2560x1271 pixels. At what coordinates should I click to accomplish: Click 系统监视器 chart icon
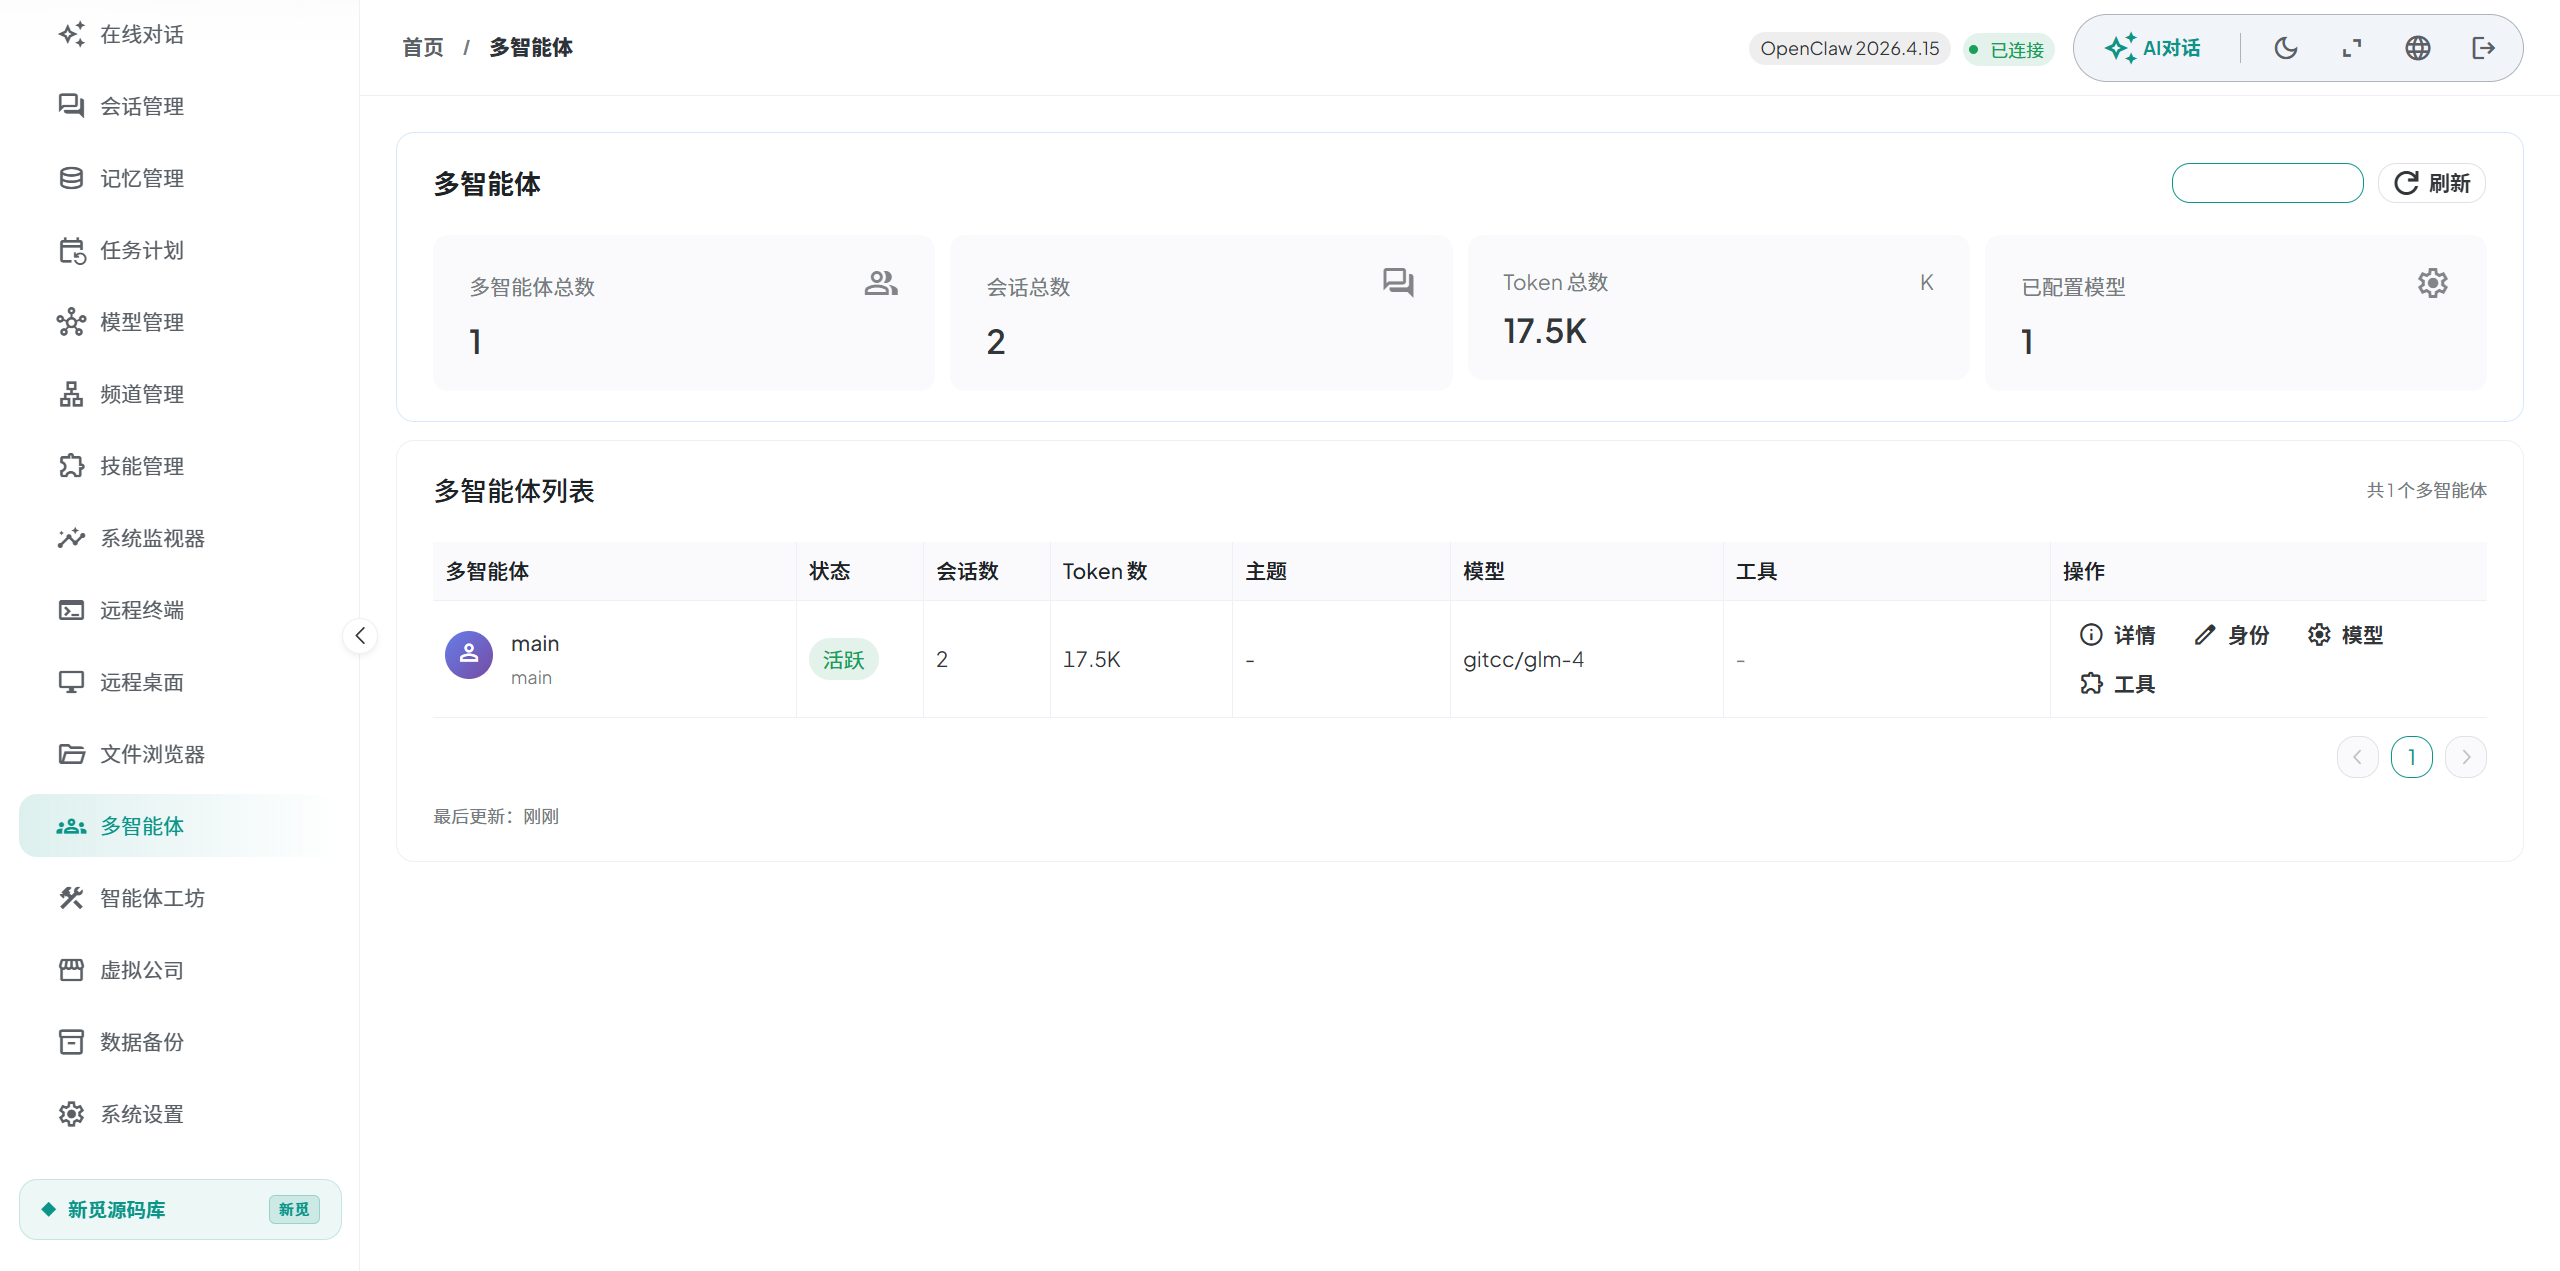tap(71, 538)
